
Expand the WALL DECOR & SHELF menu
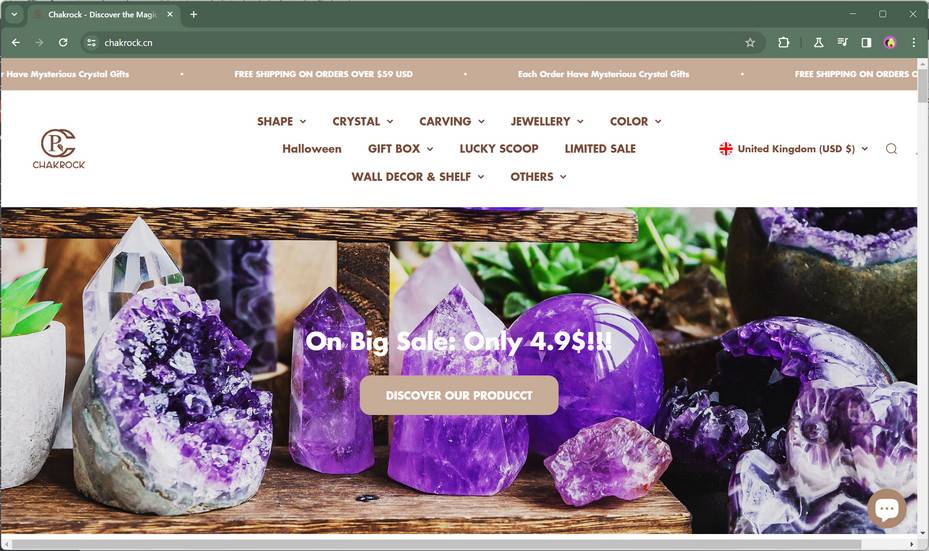tap(418, 177)
